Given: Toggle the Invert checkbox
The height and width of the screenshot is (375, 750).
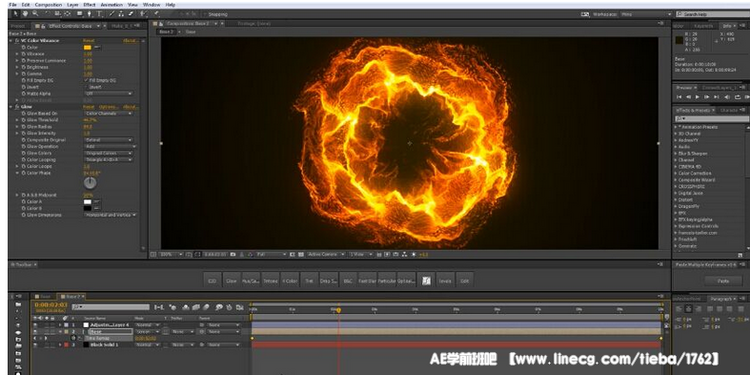Looking at the screenshot, I should pyautogui.click(x=86, y=87).
